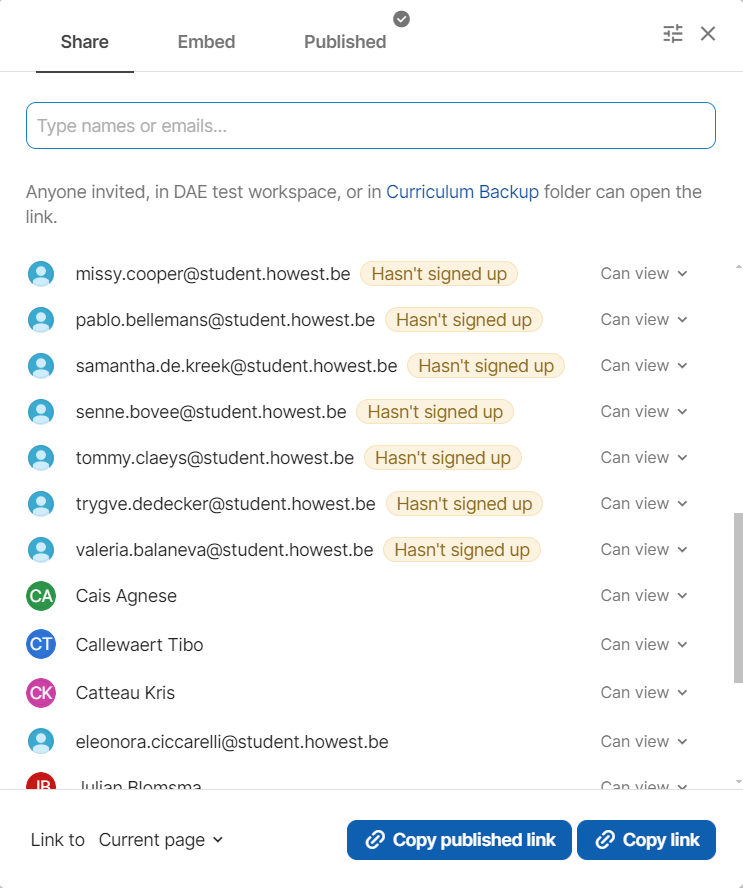Click Cais Agnese green avatar
Viewport: 743px width, 888px height.
(41, 596)
